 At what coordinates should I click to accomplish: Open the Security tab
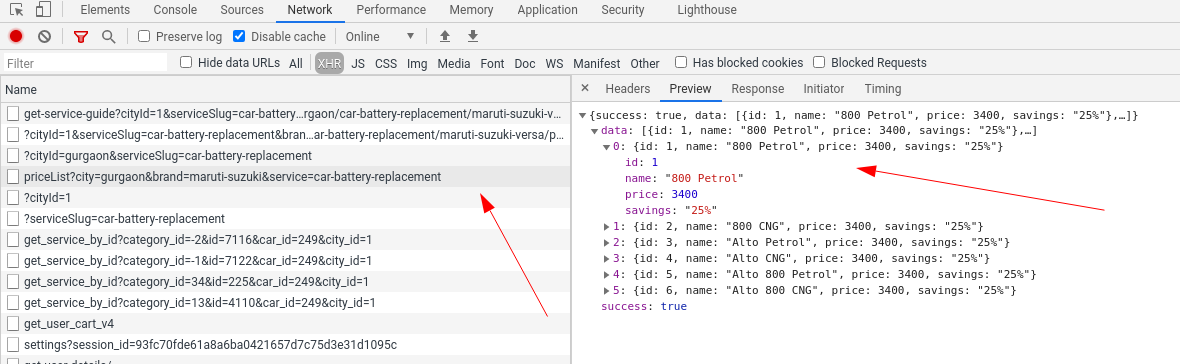point(622,11)
